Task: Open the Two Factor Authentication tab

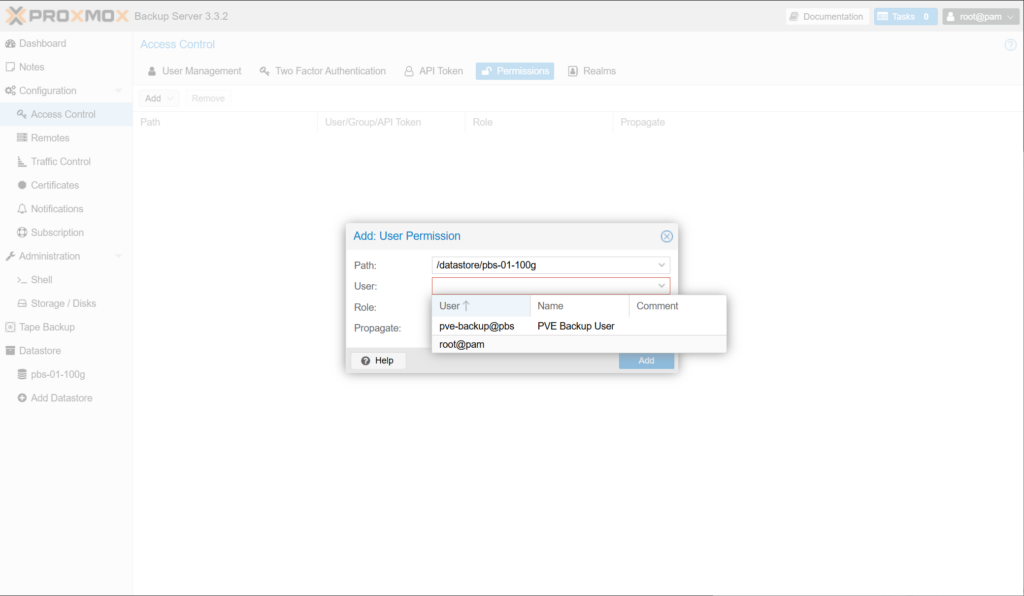Action: [322, 71]
